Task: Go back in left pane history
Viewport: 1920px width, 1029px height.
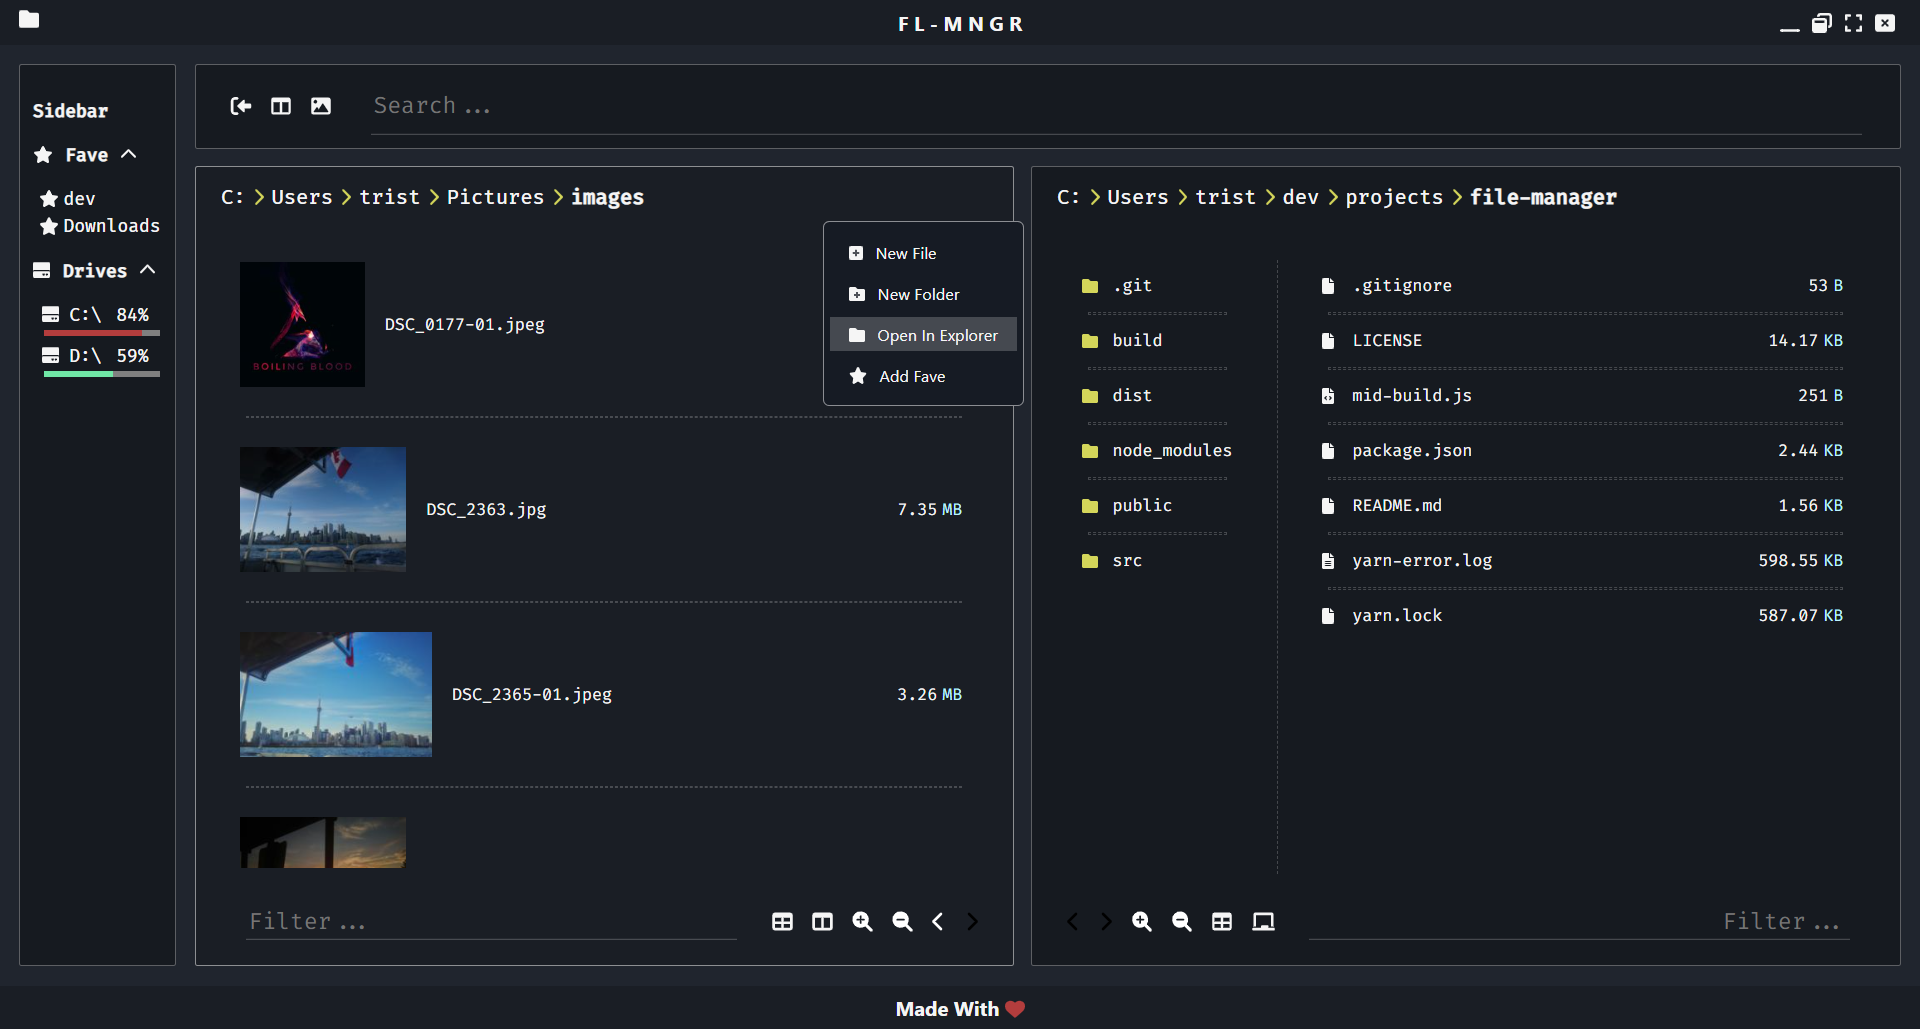Action: tap(938, 922)
